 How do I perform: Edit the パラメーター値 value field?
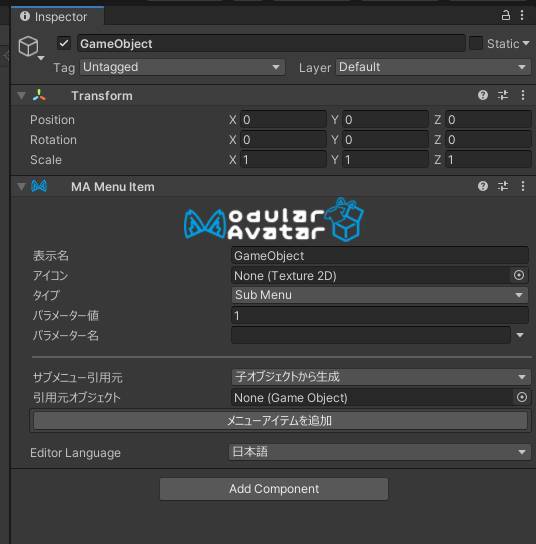coord(380,316)
